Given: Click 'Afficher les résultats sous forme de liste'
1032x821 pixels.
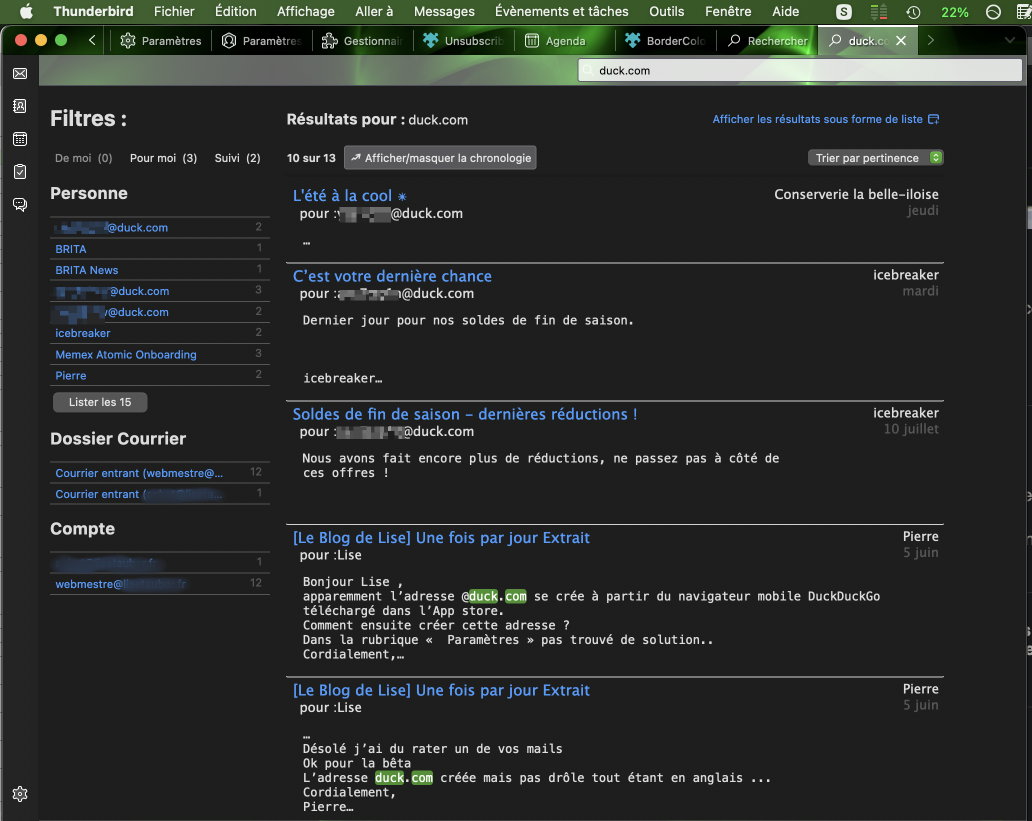Looking at the screenshot, I should 825,119.
